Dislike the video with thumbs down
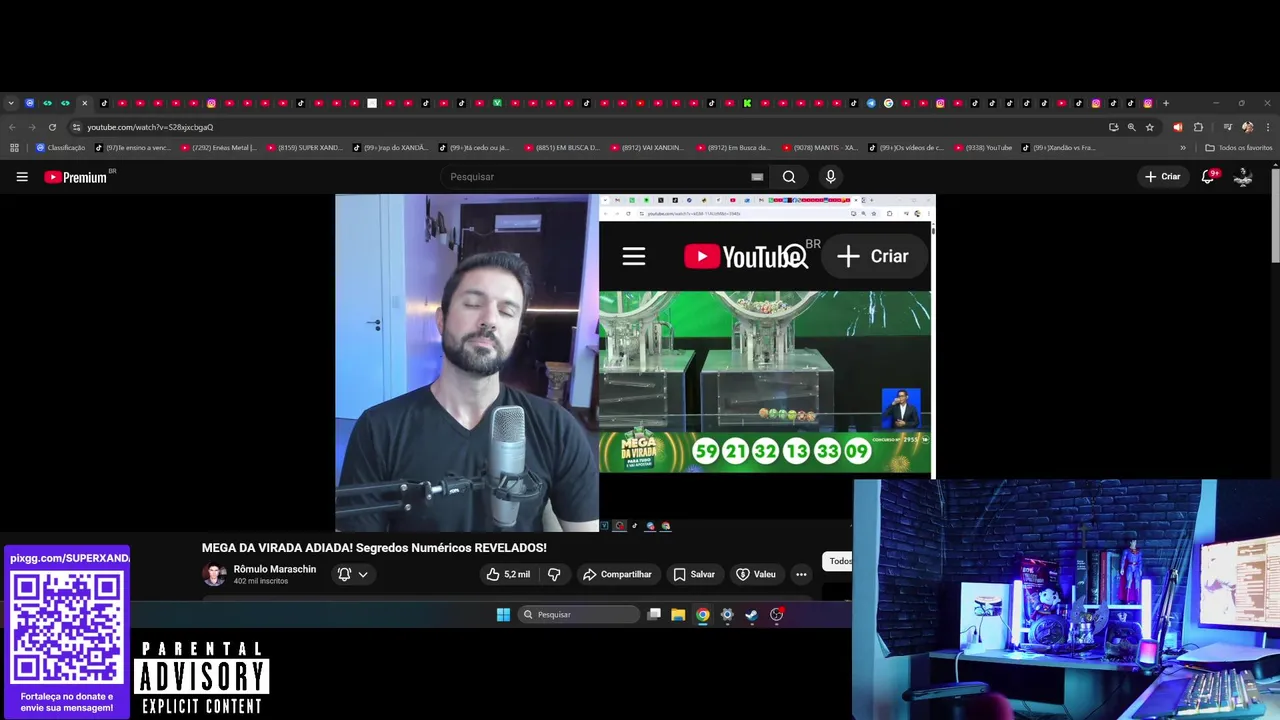 coord(554,574)
